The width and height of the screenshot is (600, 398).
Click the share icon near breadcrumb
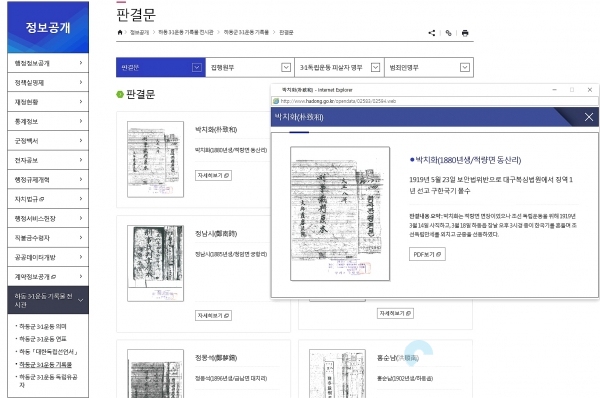[432, 33]
